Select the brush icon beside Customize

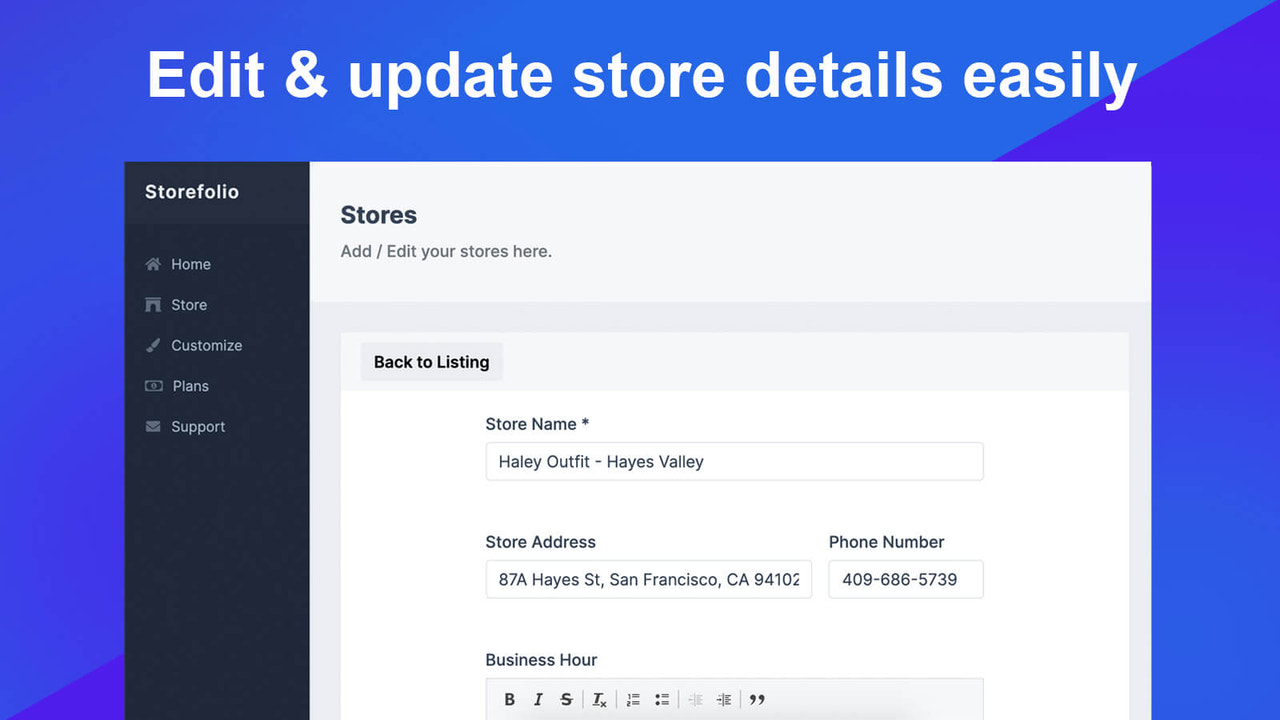coord(153,345)
